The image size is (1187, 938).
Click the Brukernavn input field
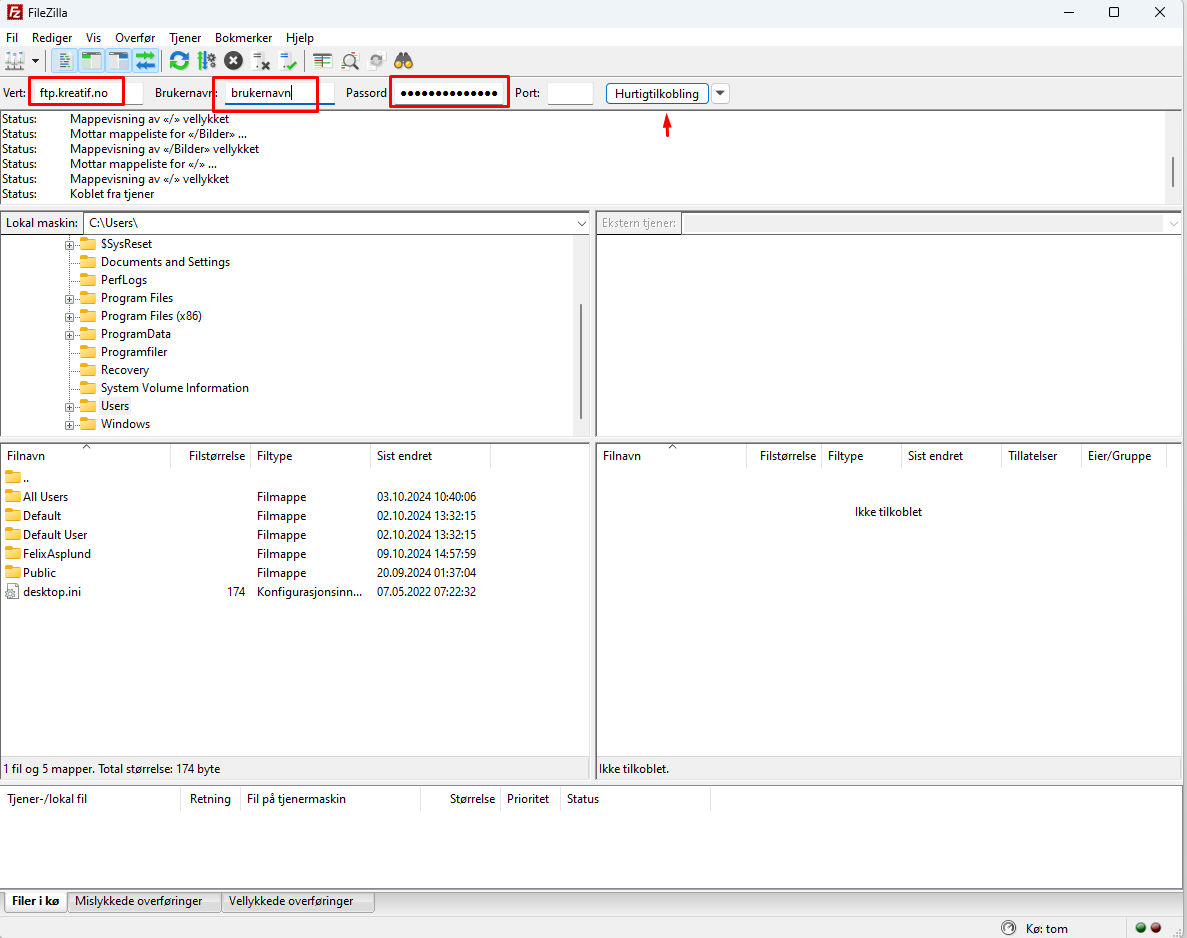point(279,93)
